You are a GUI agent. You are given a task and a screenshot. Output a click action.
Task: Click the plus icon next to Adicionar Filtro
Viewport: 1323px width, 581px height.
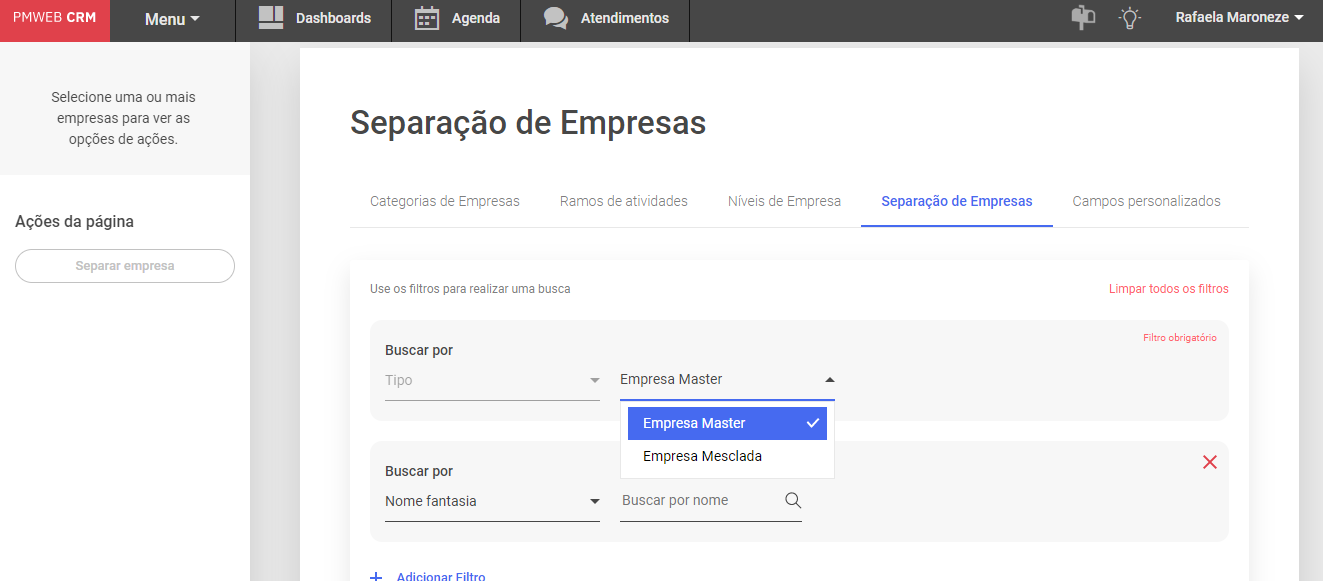[x=376, y=577]
